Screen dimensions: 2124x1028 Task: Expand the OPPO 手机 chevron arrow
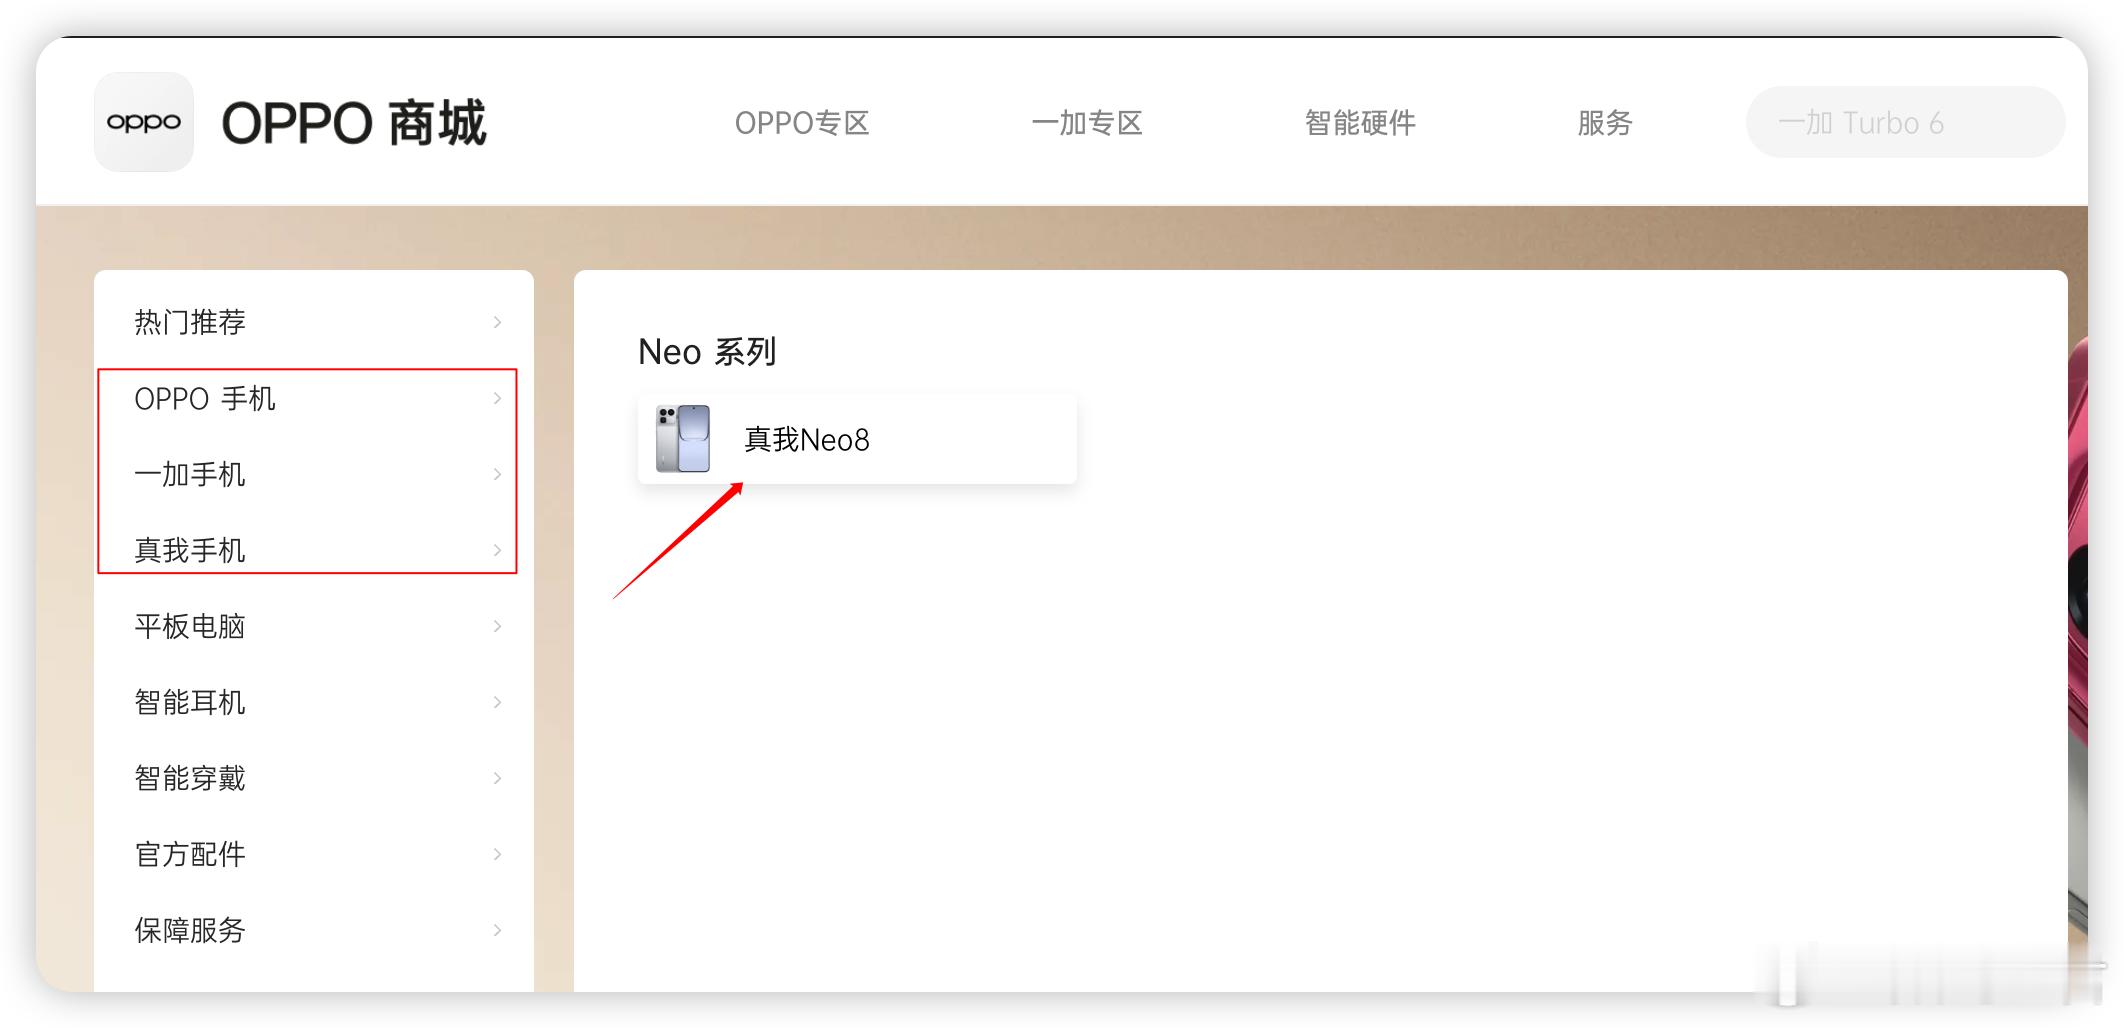pos(497,398)
